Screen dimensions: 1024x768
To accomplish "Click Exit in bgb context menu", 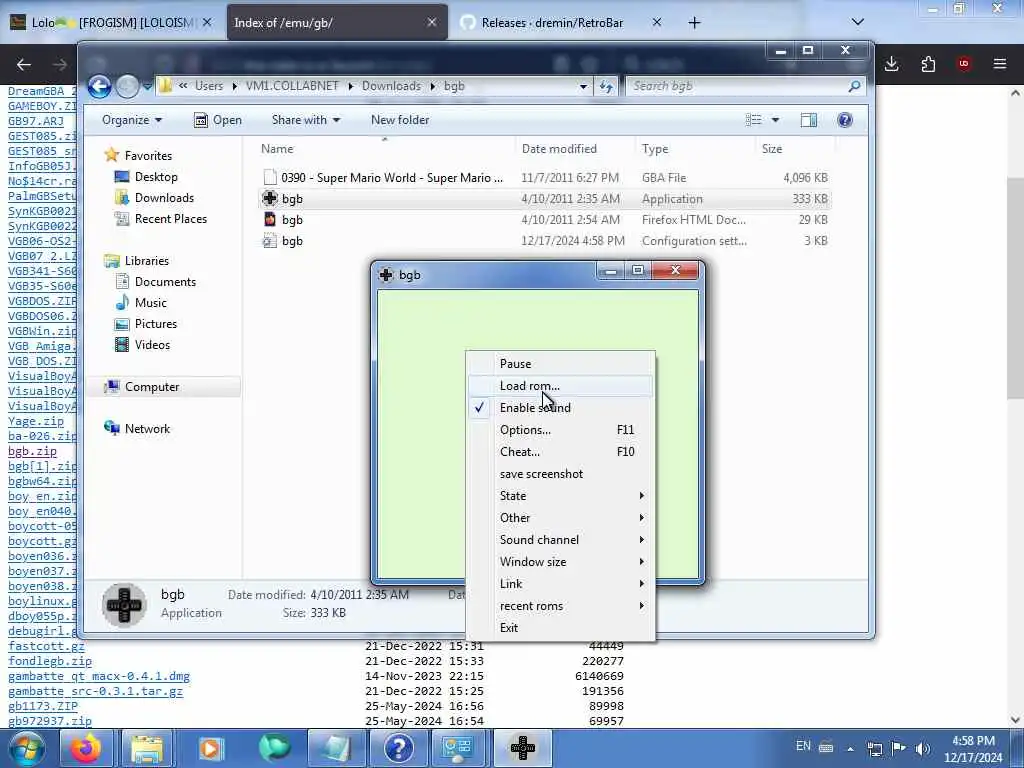I will click(560, 628).
